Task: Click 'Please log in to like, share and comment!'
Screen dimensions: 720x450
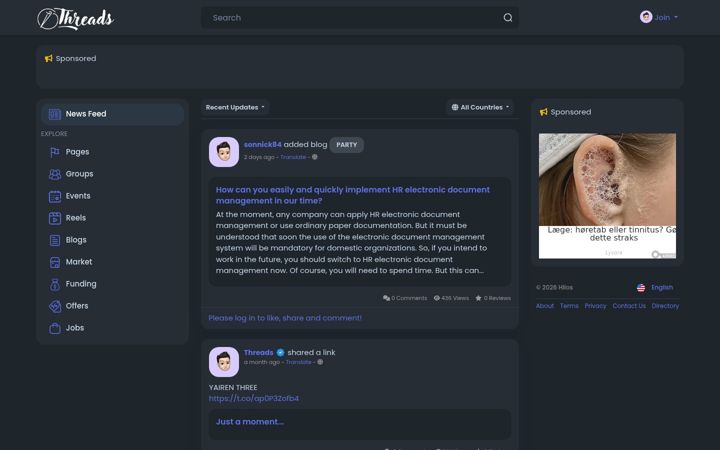Action: [x=285, y=318]
